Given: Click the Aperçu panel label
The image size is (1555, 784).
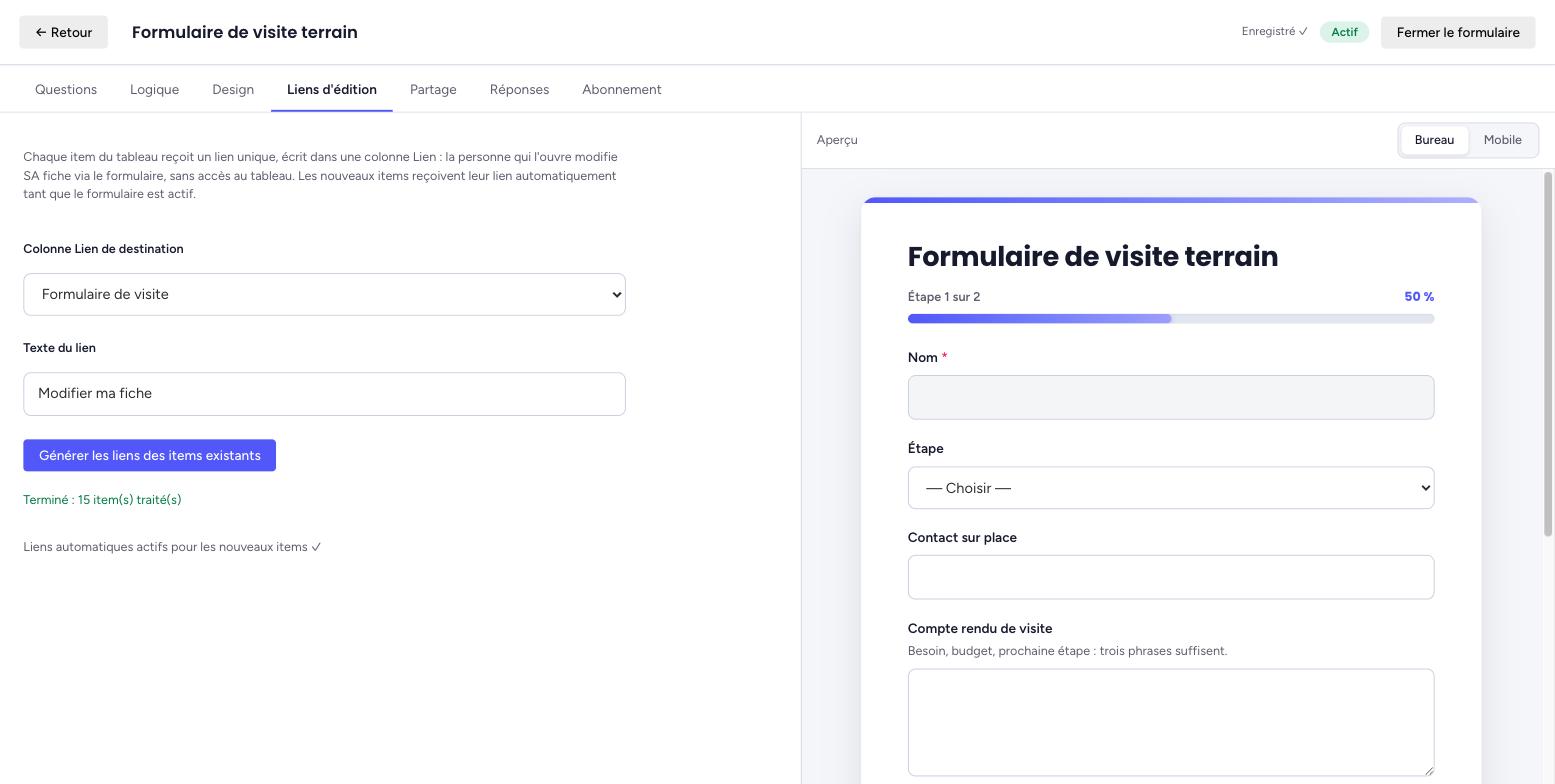Looking at the screenshot, I should point(837,140).
